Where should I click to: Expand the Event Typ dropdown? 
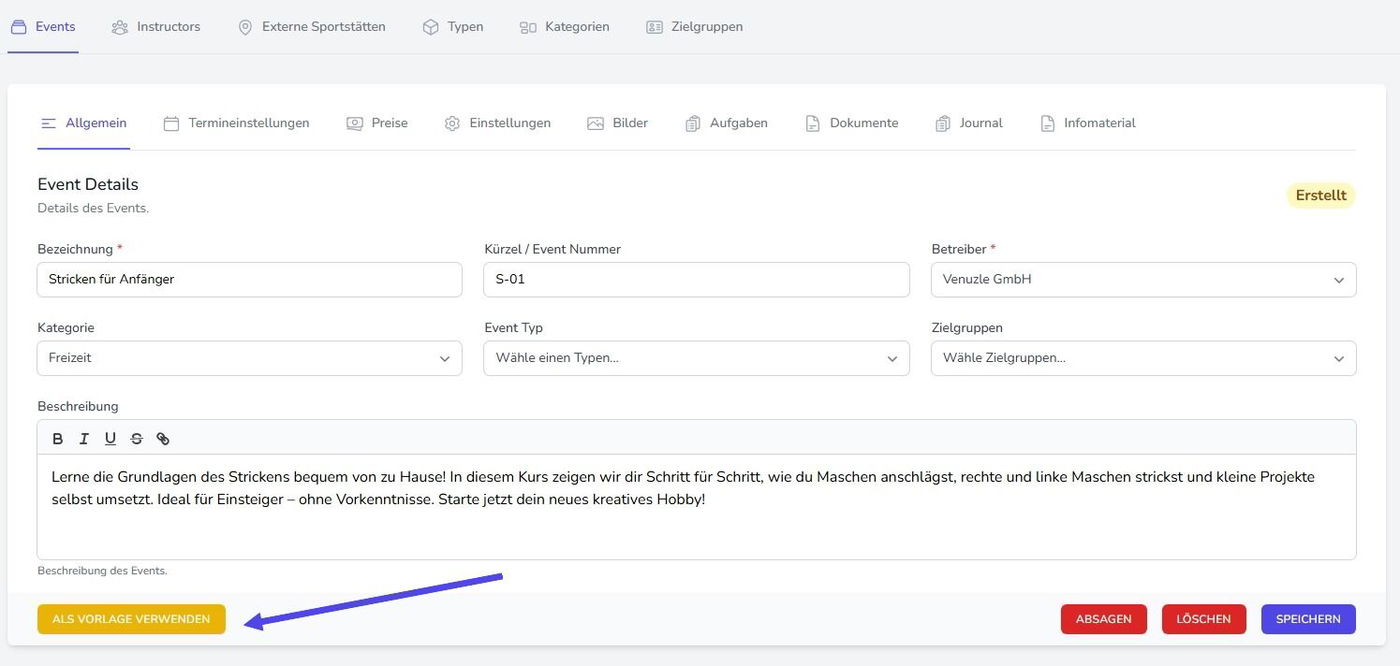696,358
